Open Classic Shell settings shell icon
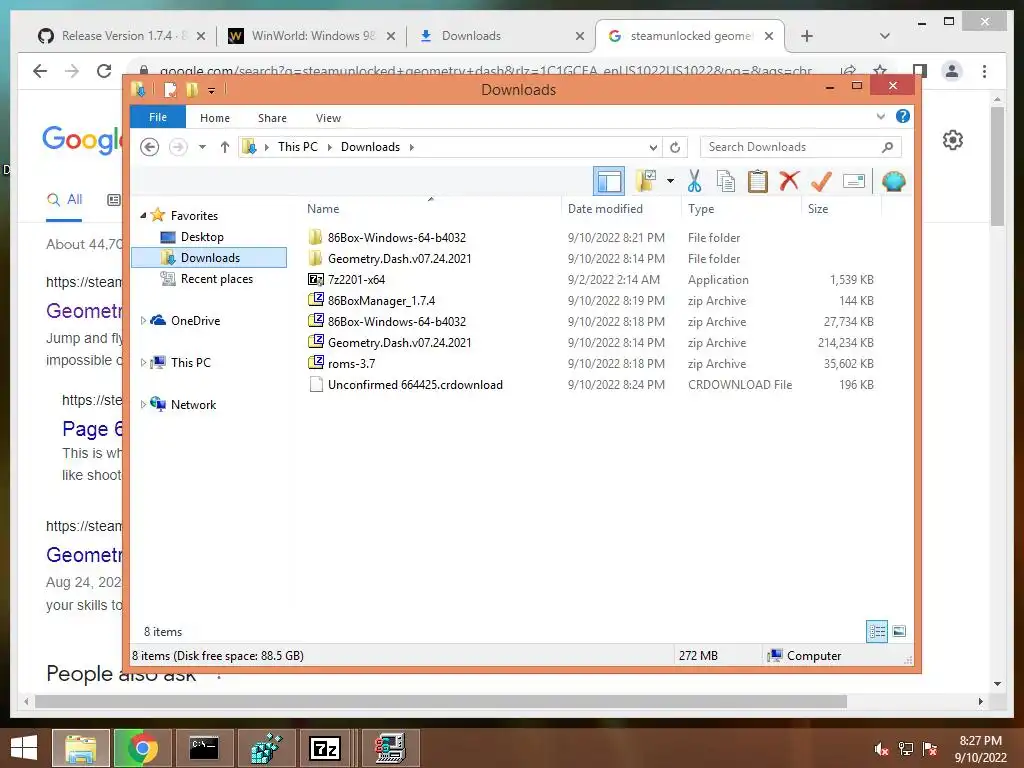1024x768 pixels. 893,181
